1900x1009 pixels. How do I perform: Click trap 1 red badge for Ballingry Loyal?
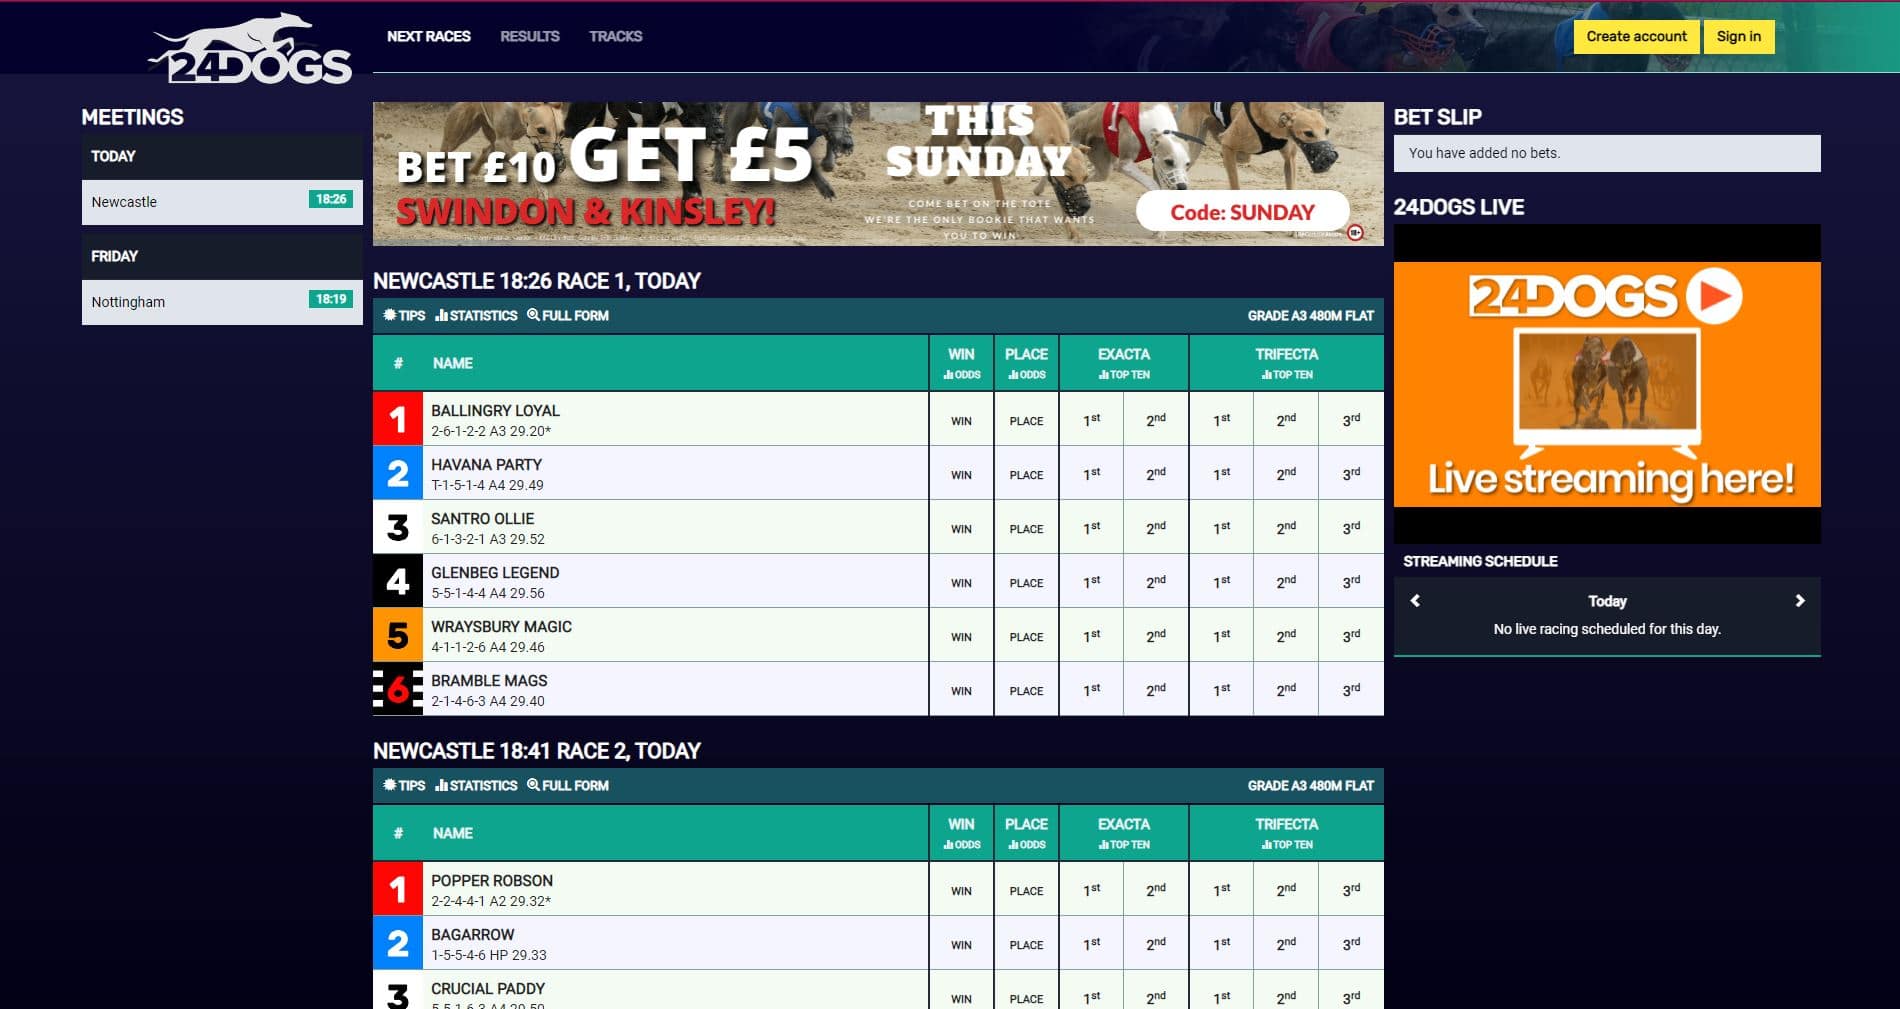[398, 419]
